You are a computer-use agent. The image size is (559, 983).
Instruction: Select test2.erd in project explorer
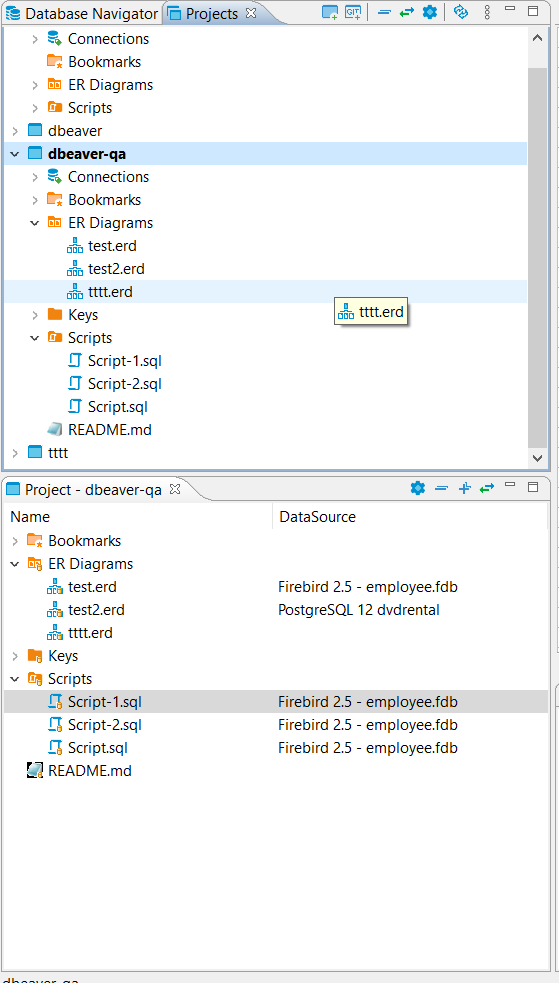97,610
